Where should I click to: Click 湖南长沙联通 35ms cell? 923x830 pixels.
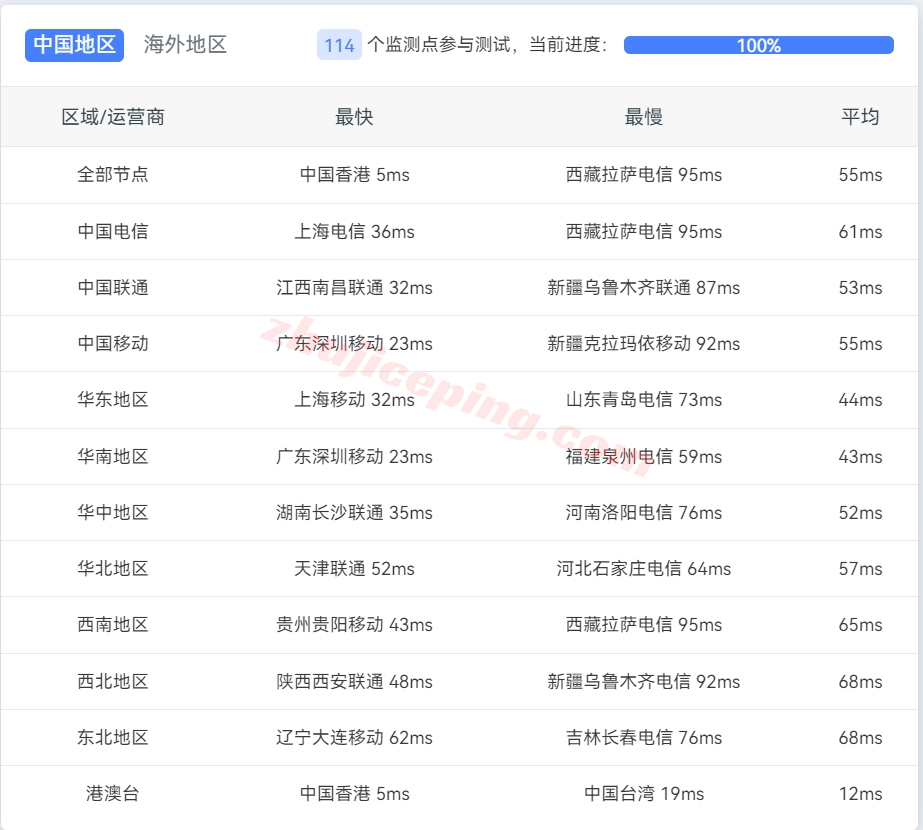click(x=354, y=513)
